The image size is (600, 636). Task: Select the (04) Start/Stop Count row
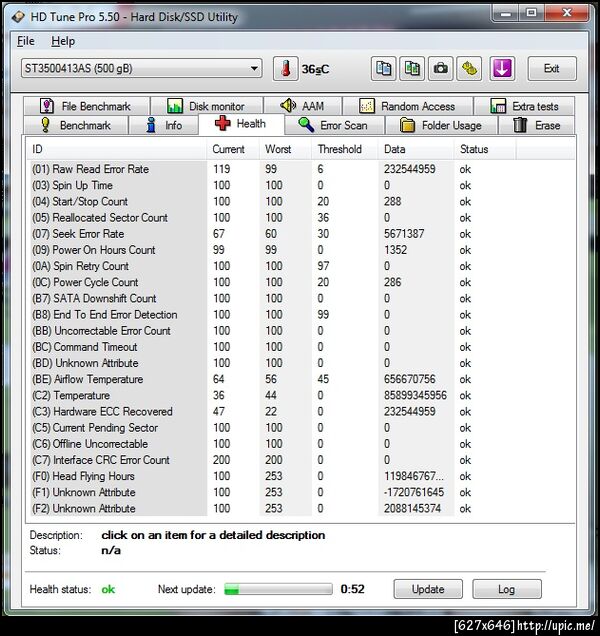point(300,202)
